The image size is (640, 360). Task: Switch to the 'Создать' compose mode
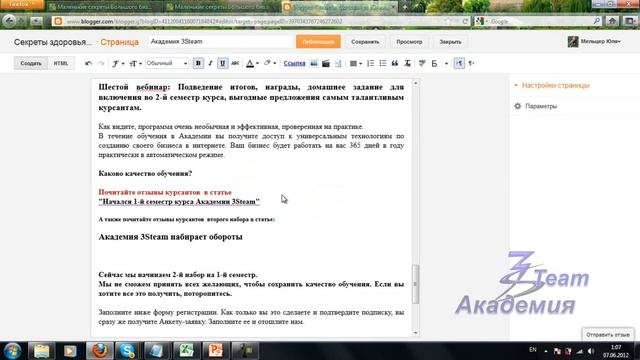click(31, 63)
